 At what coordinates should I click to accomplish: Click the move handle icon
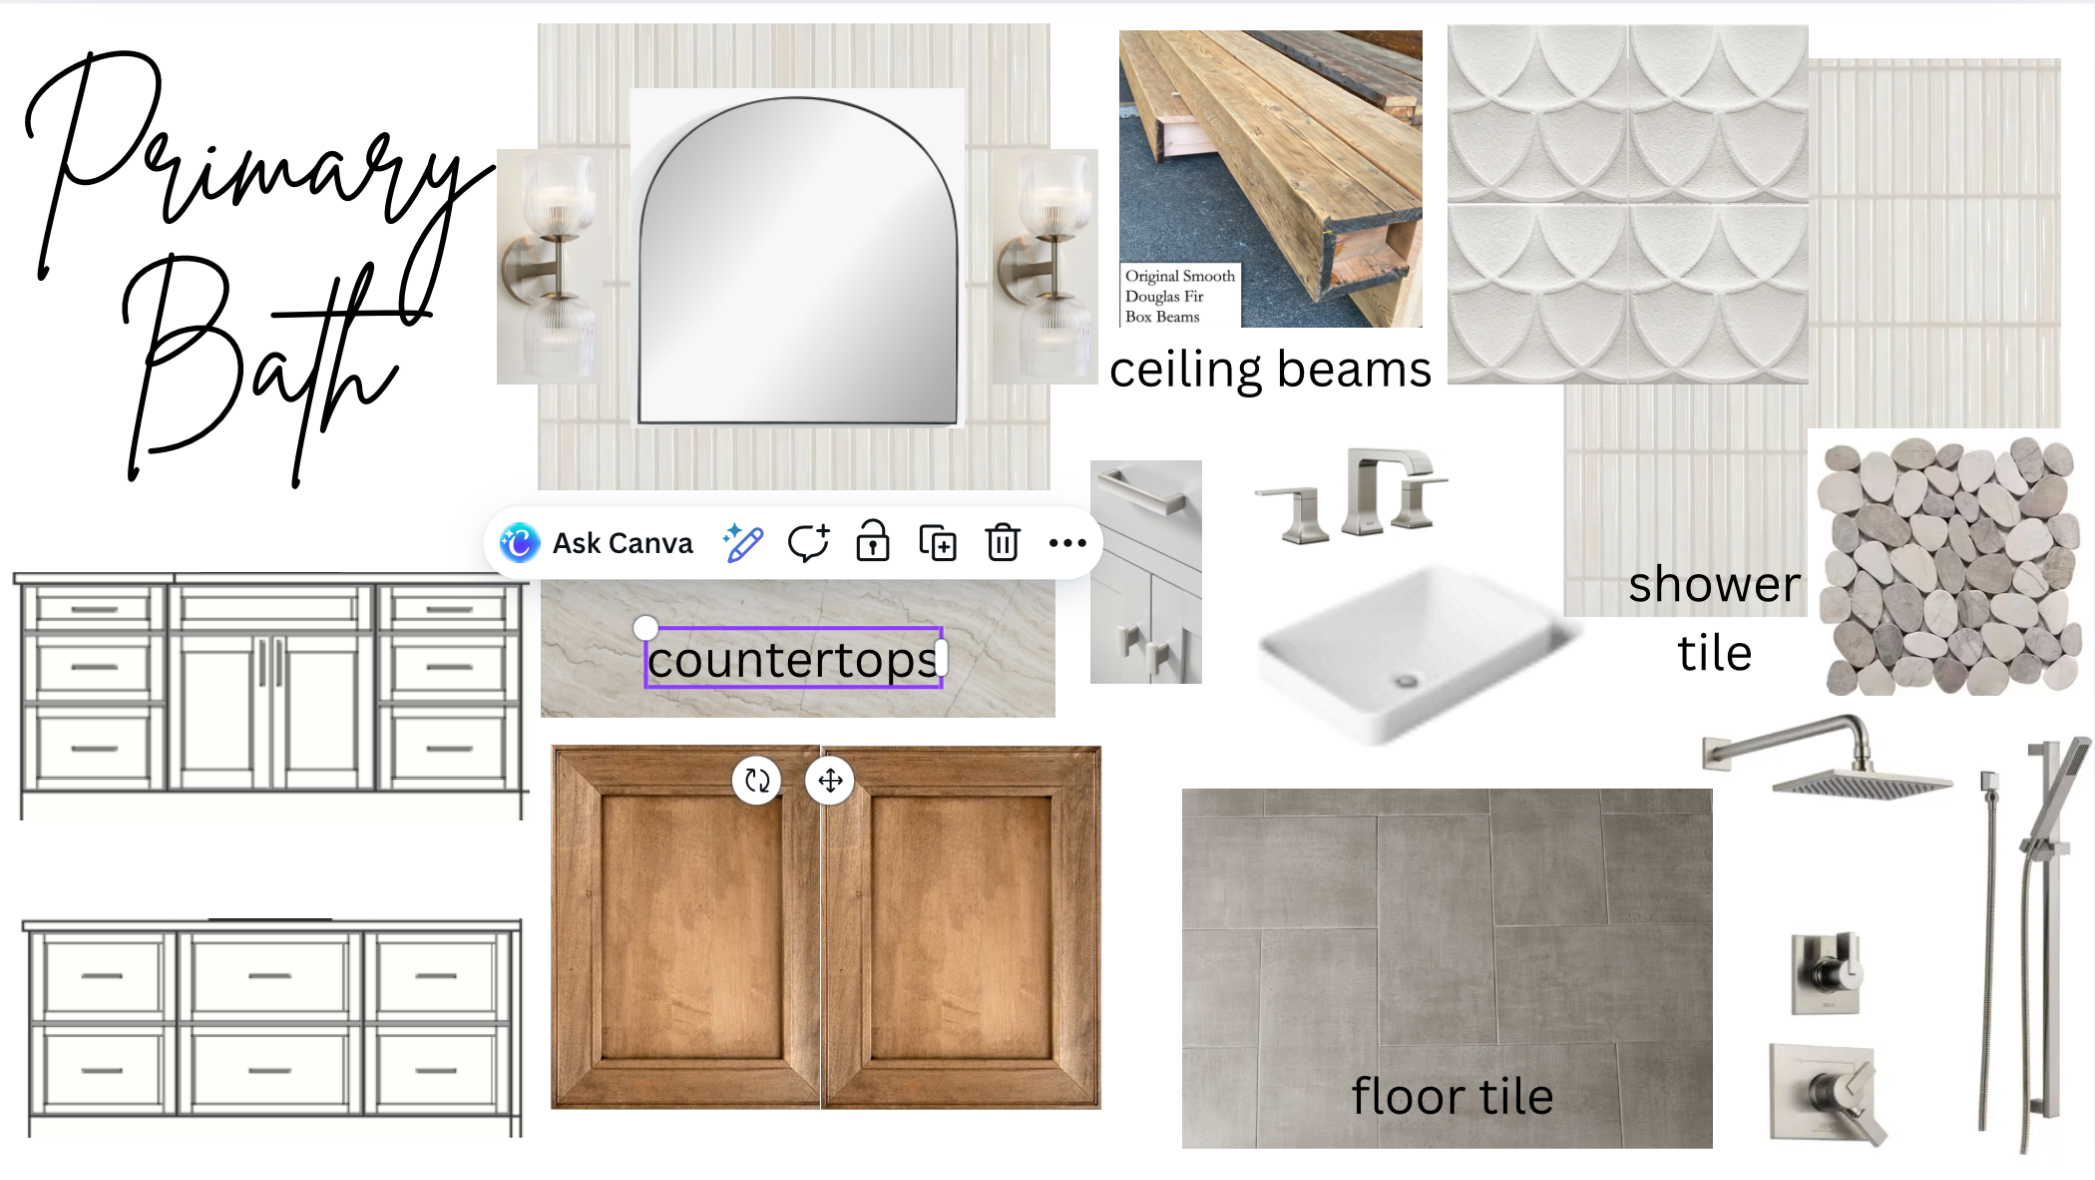pos(830,780)
